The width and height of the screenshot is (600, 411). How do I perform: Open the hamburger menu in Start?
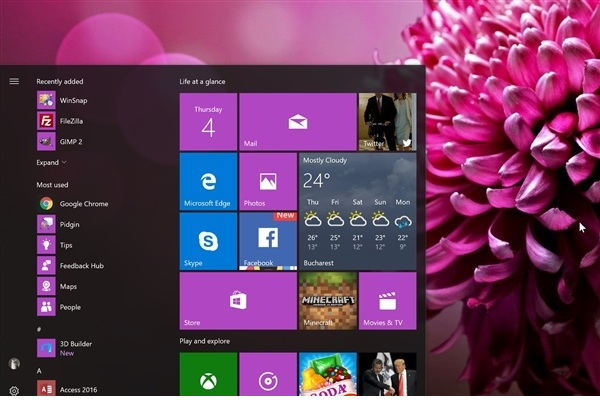pyautogui.click(x=14, y=81)
